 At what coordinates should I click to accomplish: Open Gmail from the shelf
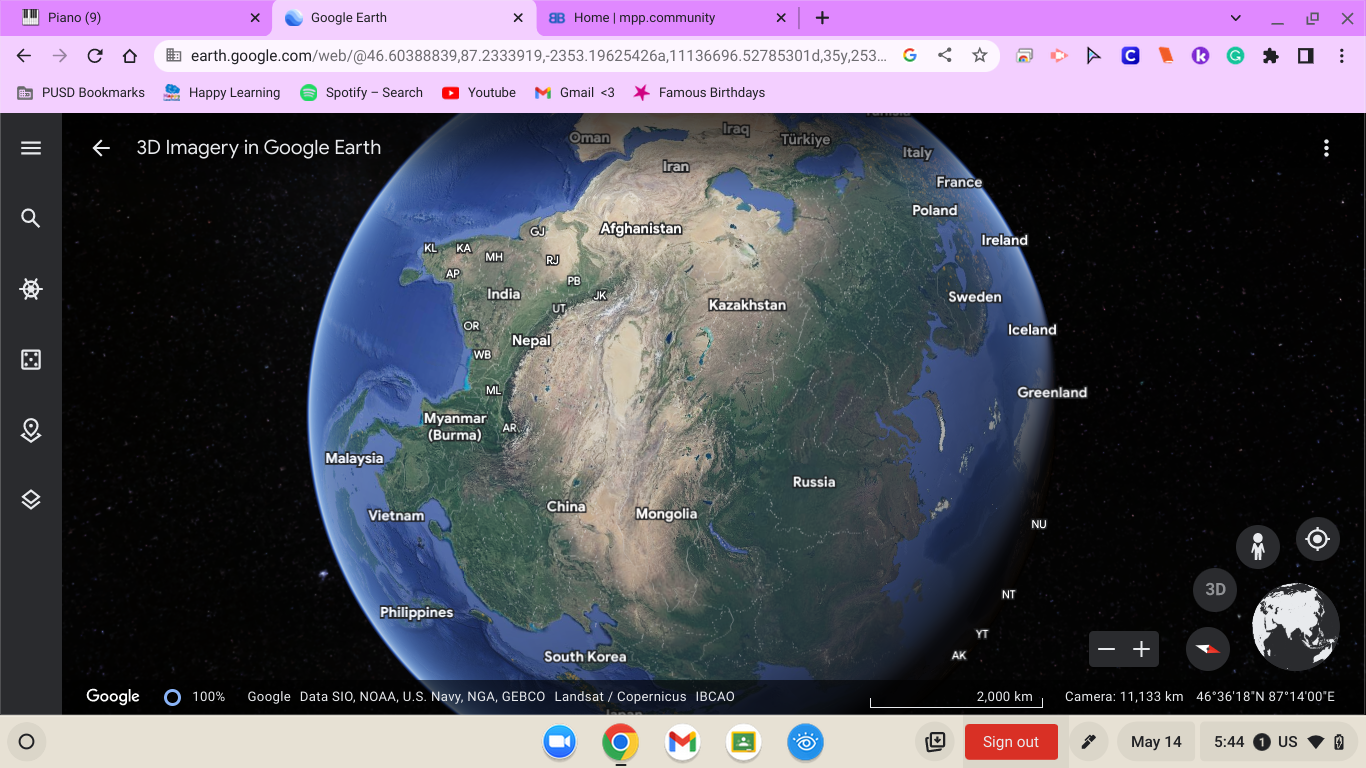coord(682,742)
